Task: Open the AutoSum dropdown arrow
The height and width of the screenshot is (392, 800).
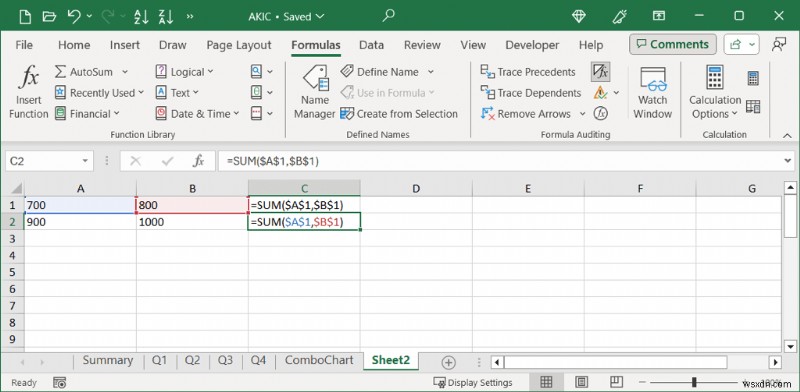Action: pos(125,72)
